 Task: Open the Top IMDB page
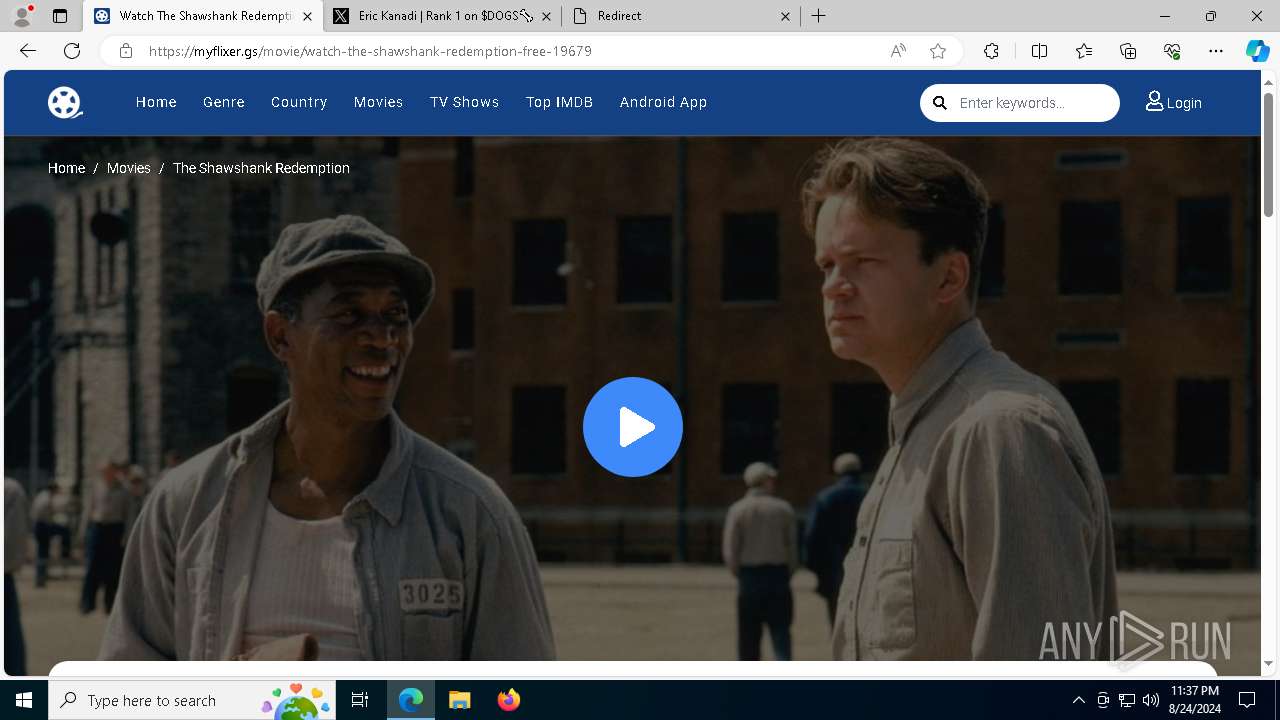point(559,102)
